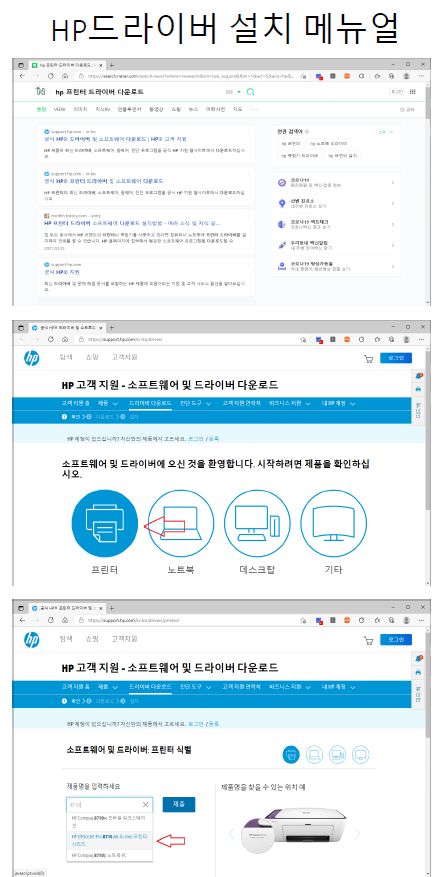The image size is (443, 877).
Task: Open result '공식 HP® 지원'
Action: 63,271
